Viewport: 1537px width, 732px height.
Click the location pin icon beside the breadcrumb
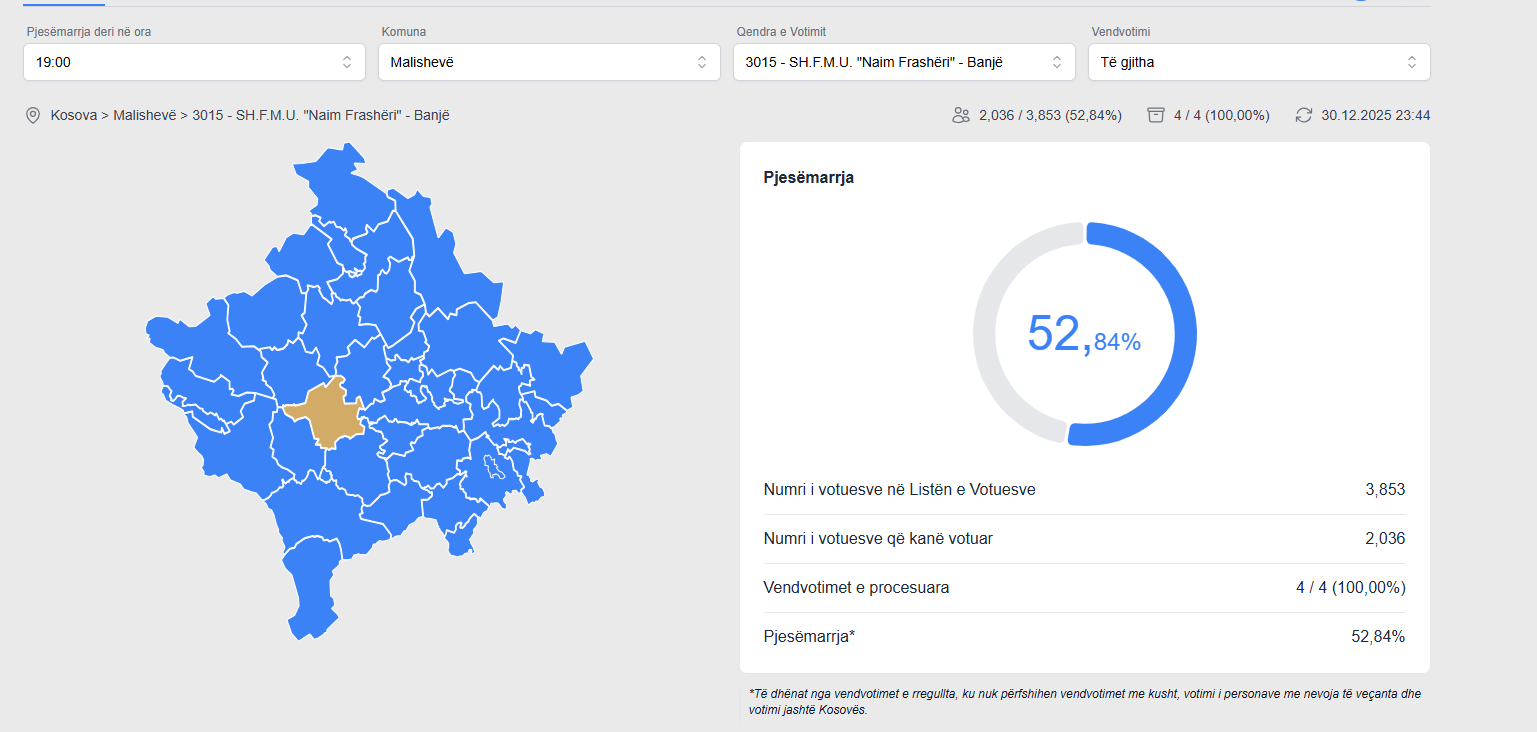coord(33,116)
